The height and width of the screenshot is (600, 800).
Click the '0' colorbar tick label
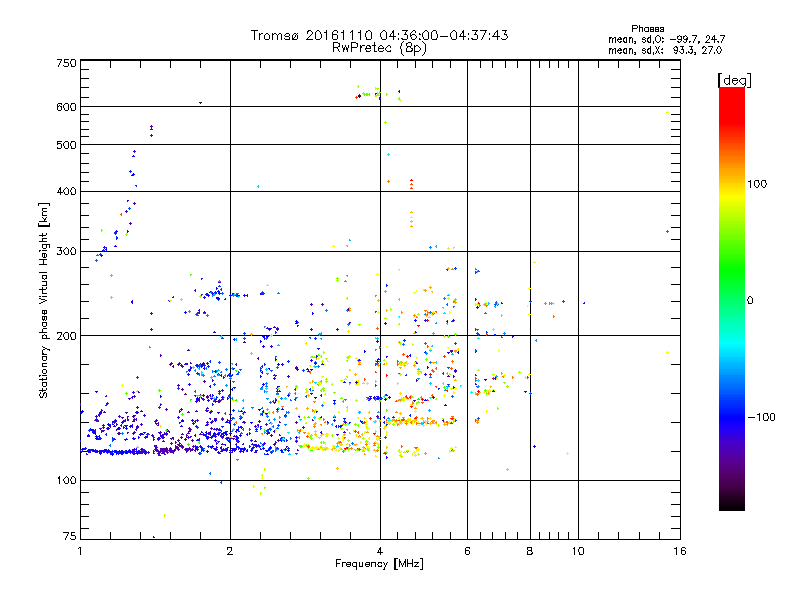pos(749,301)
